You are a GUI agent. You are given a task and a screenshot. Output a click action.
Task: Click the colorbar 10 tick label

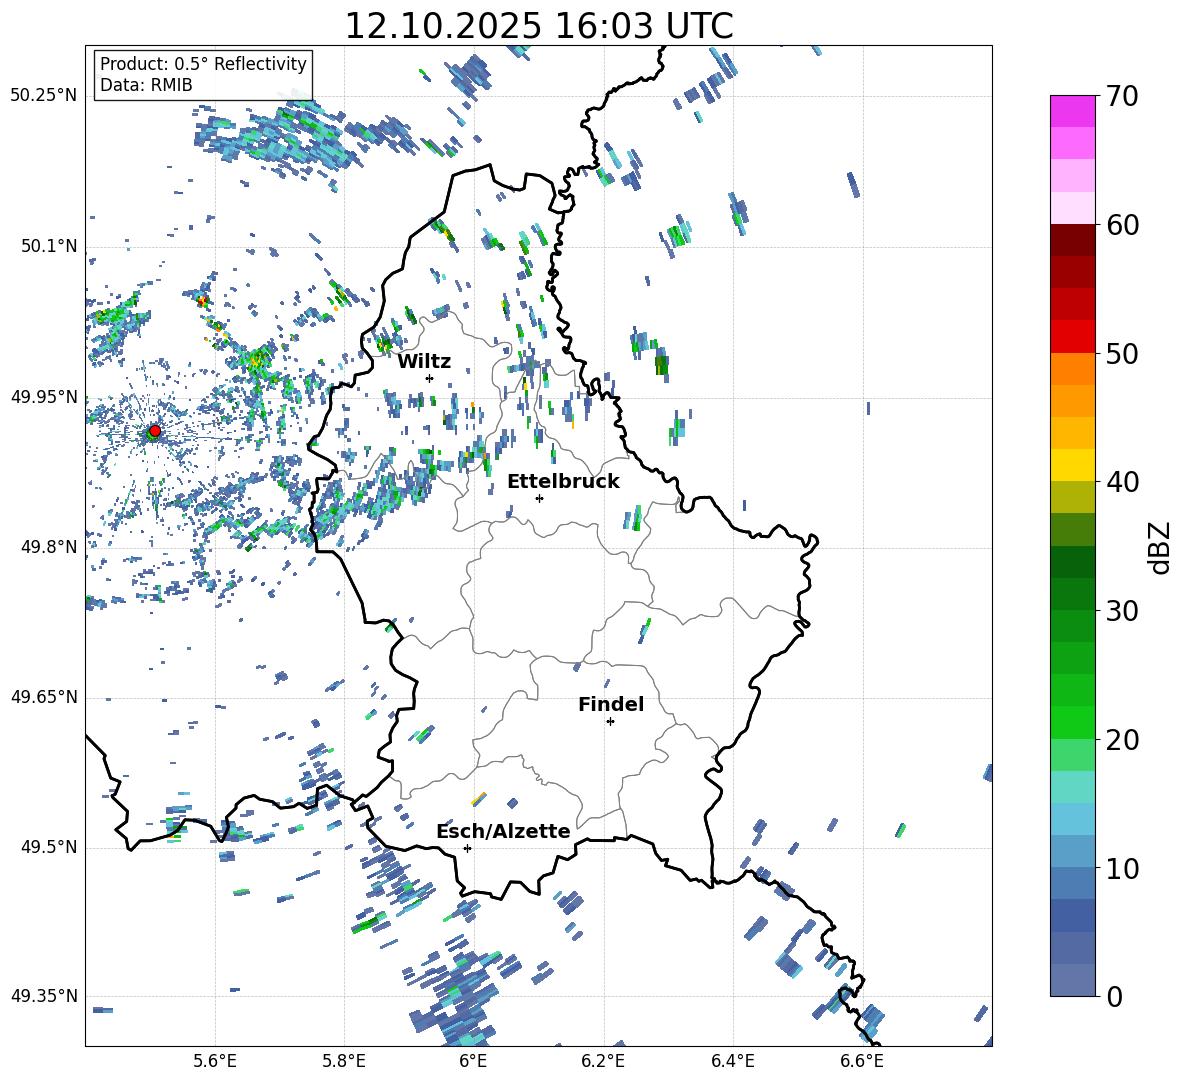click(1122, 868)
